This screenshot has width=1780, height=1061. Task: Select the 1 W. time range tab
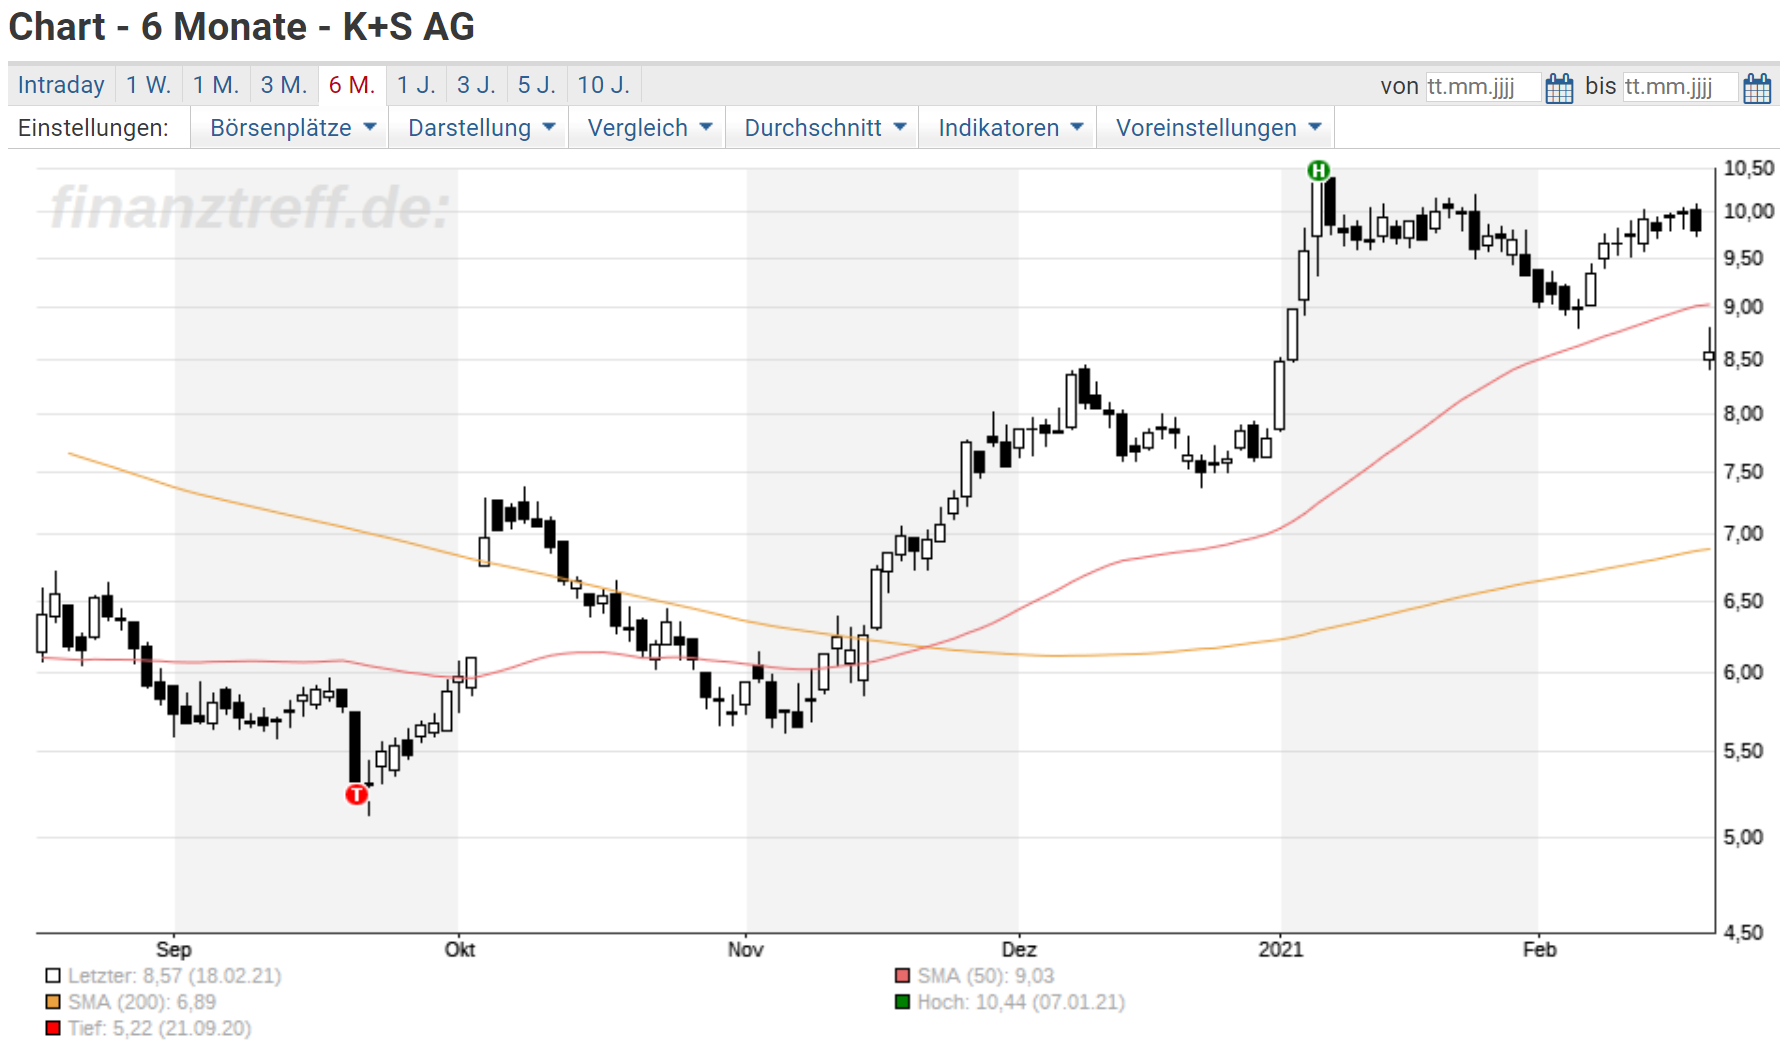[149, 85]
